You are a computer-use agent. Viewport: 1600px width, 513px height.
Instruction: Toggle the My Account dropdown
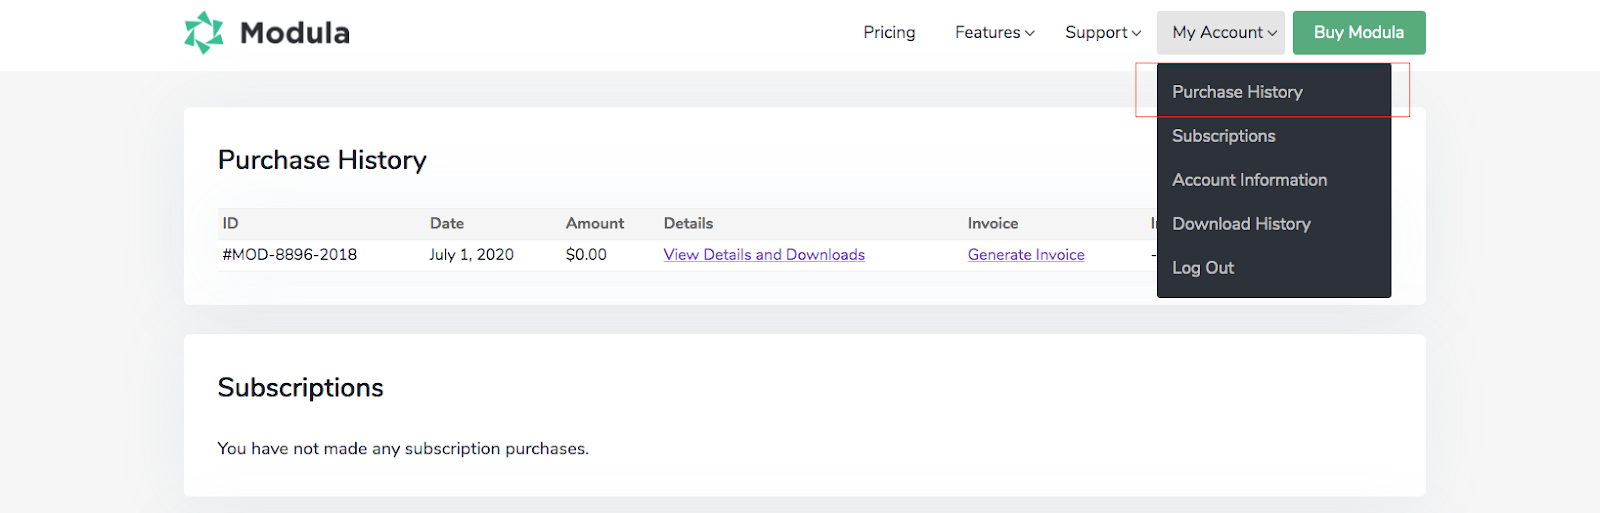[1221, 32]
